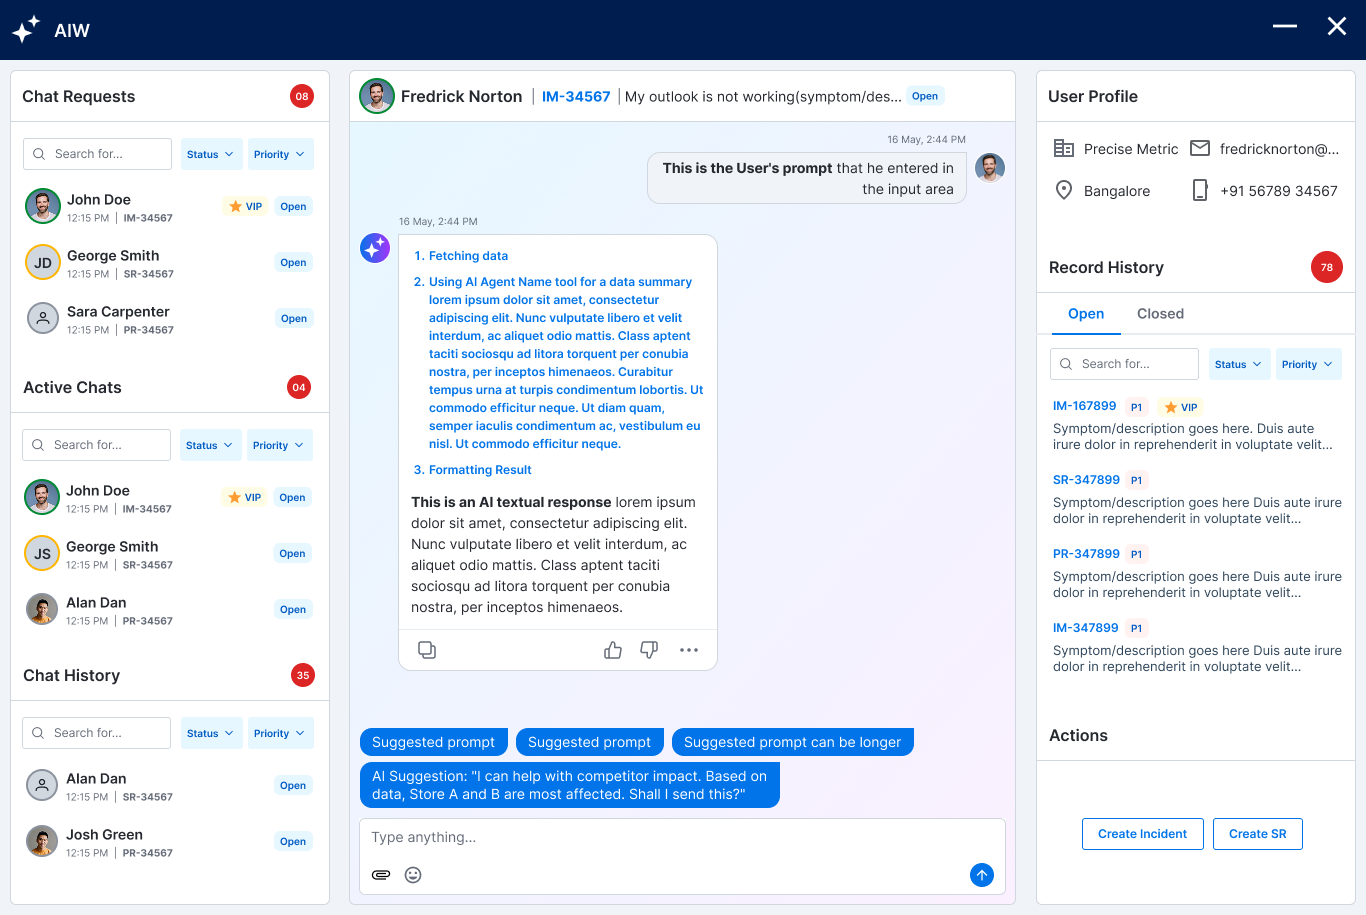This screenshot has height=915, width=1366.
Task: Give a thumbs down to the AI response
Action: pyautogui.click(x=648, y=649)
